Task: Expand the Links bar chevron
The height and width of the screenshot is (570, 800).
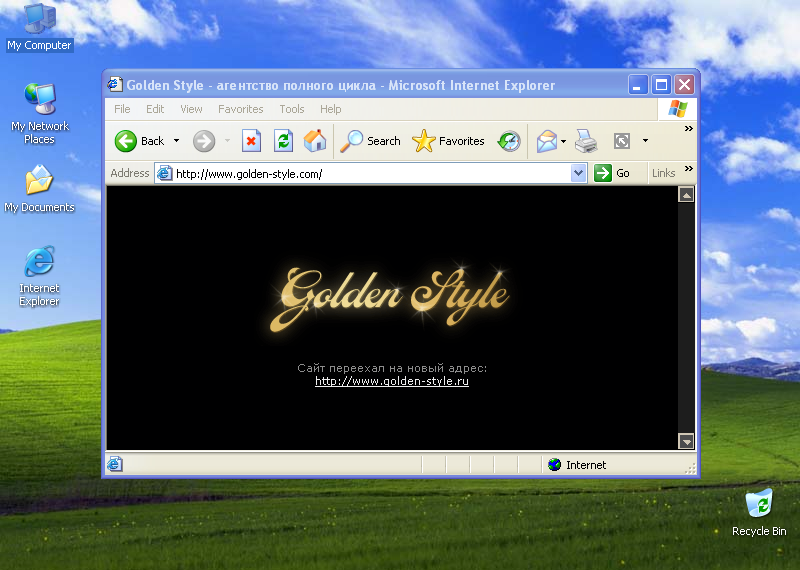Action: [x=689, y=169]
